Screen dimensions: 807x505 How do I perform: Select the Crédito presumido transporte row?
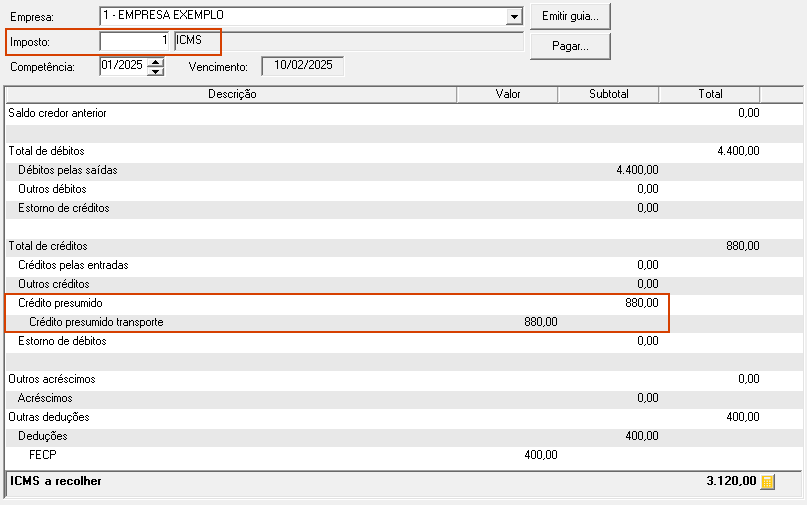tap(404, 322)
